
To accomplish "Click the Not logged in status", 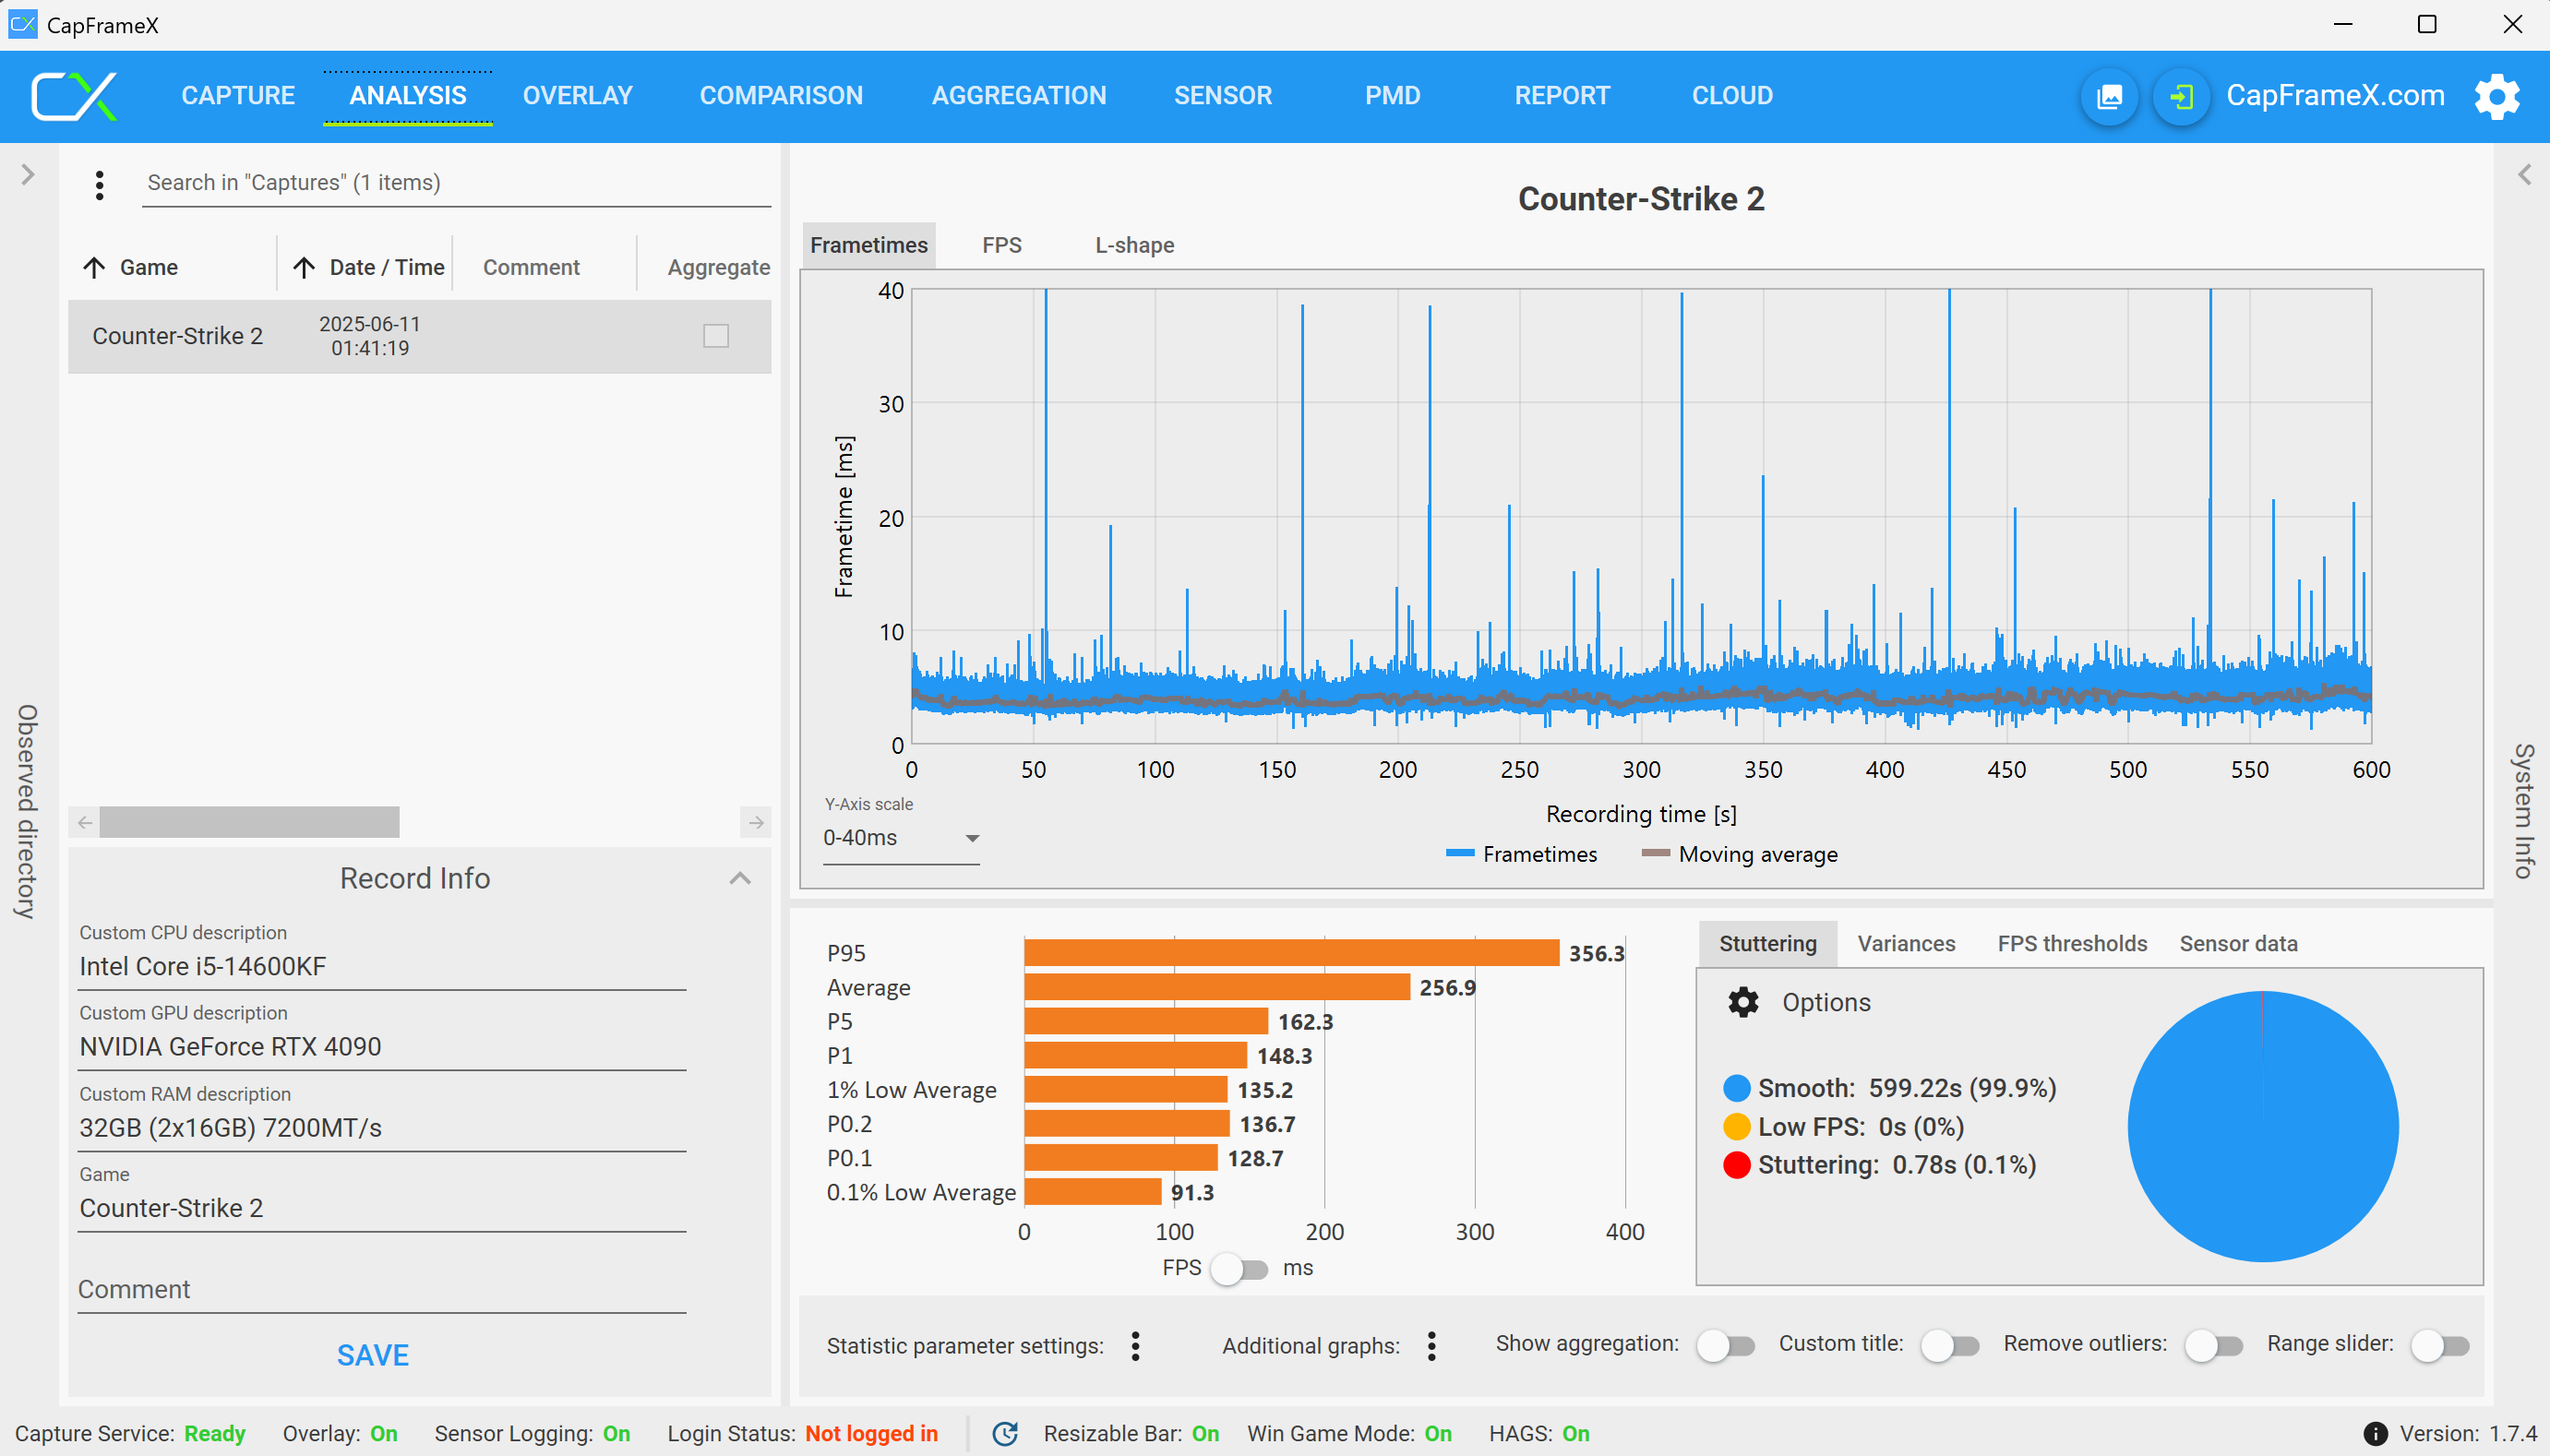I will click(871, 1433).
